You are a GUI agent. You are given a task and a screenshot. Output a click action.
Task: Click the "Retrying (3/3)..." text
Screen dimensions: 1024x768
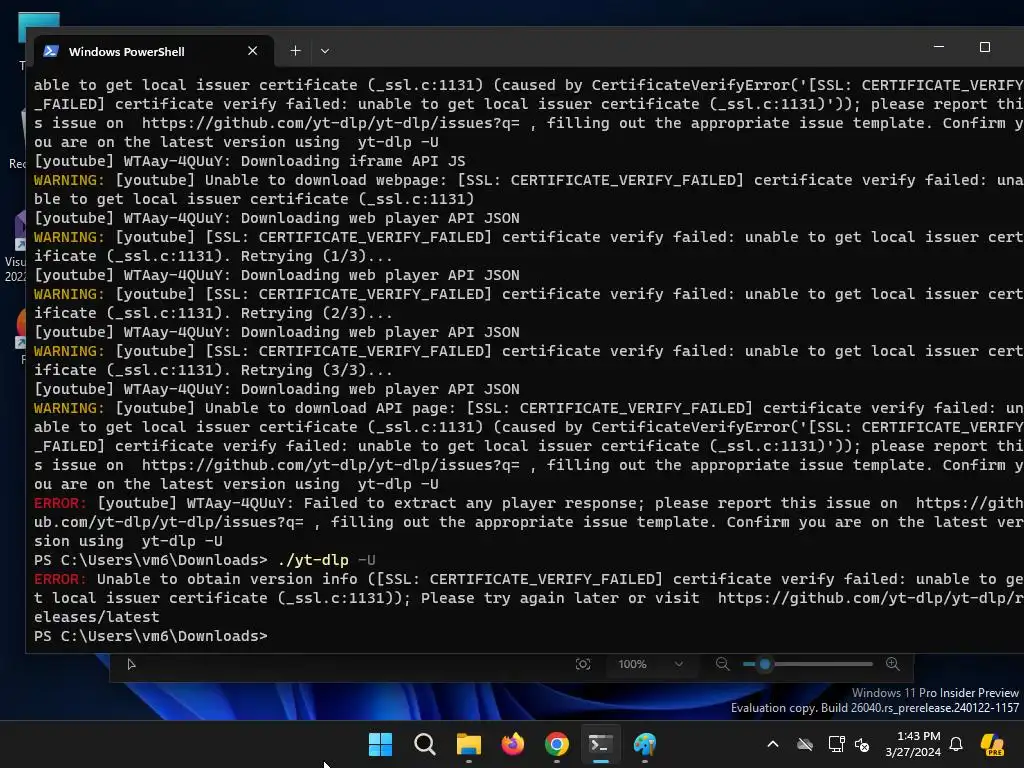coord(316,370)
